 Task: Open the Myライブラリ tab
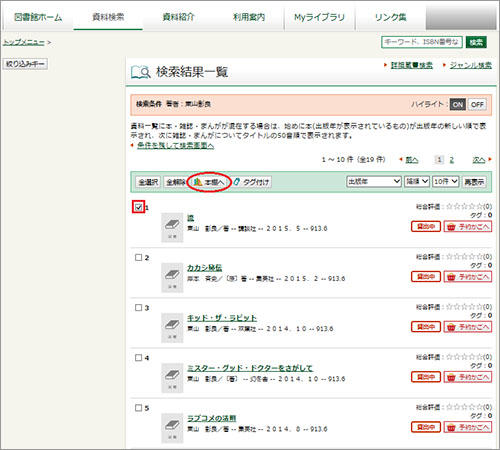320,17
